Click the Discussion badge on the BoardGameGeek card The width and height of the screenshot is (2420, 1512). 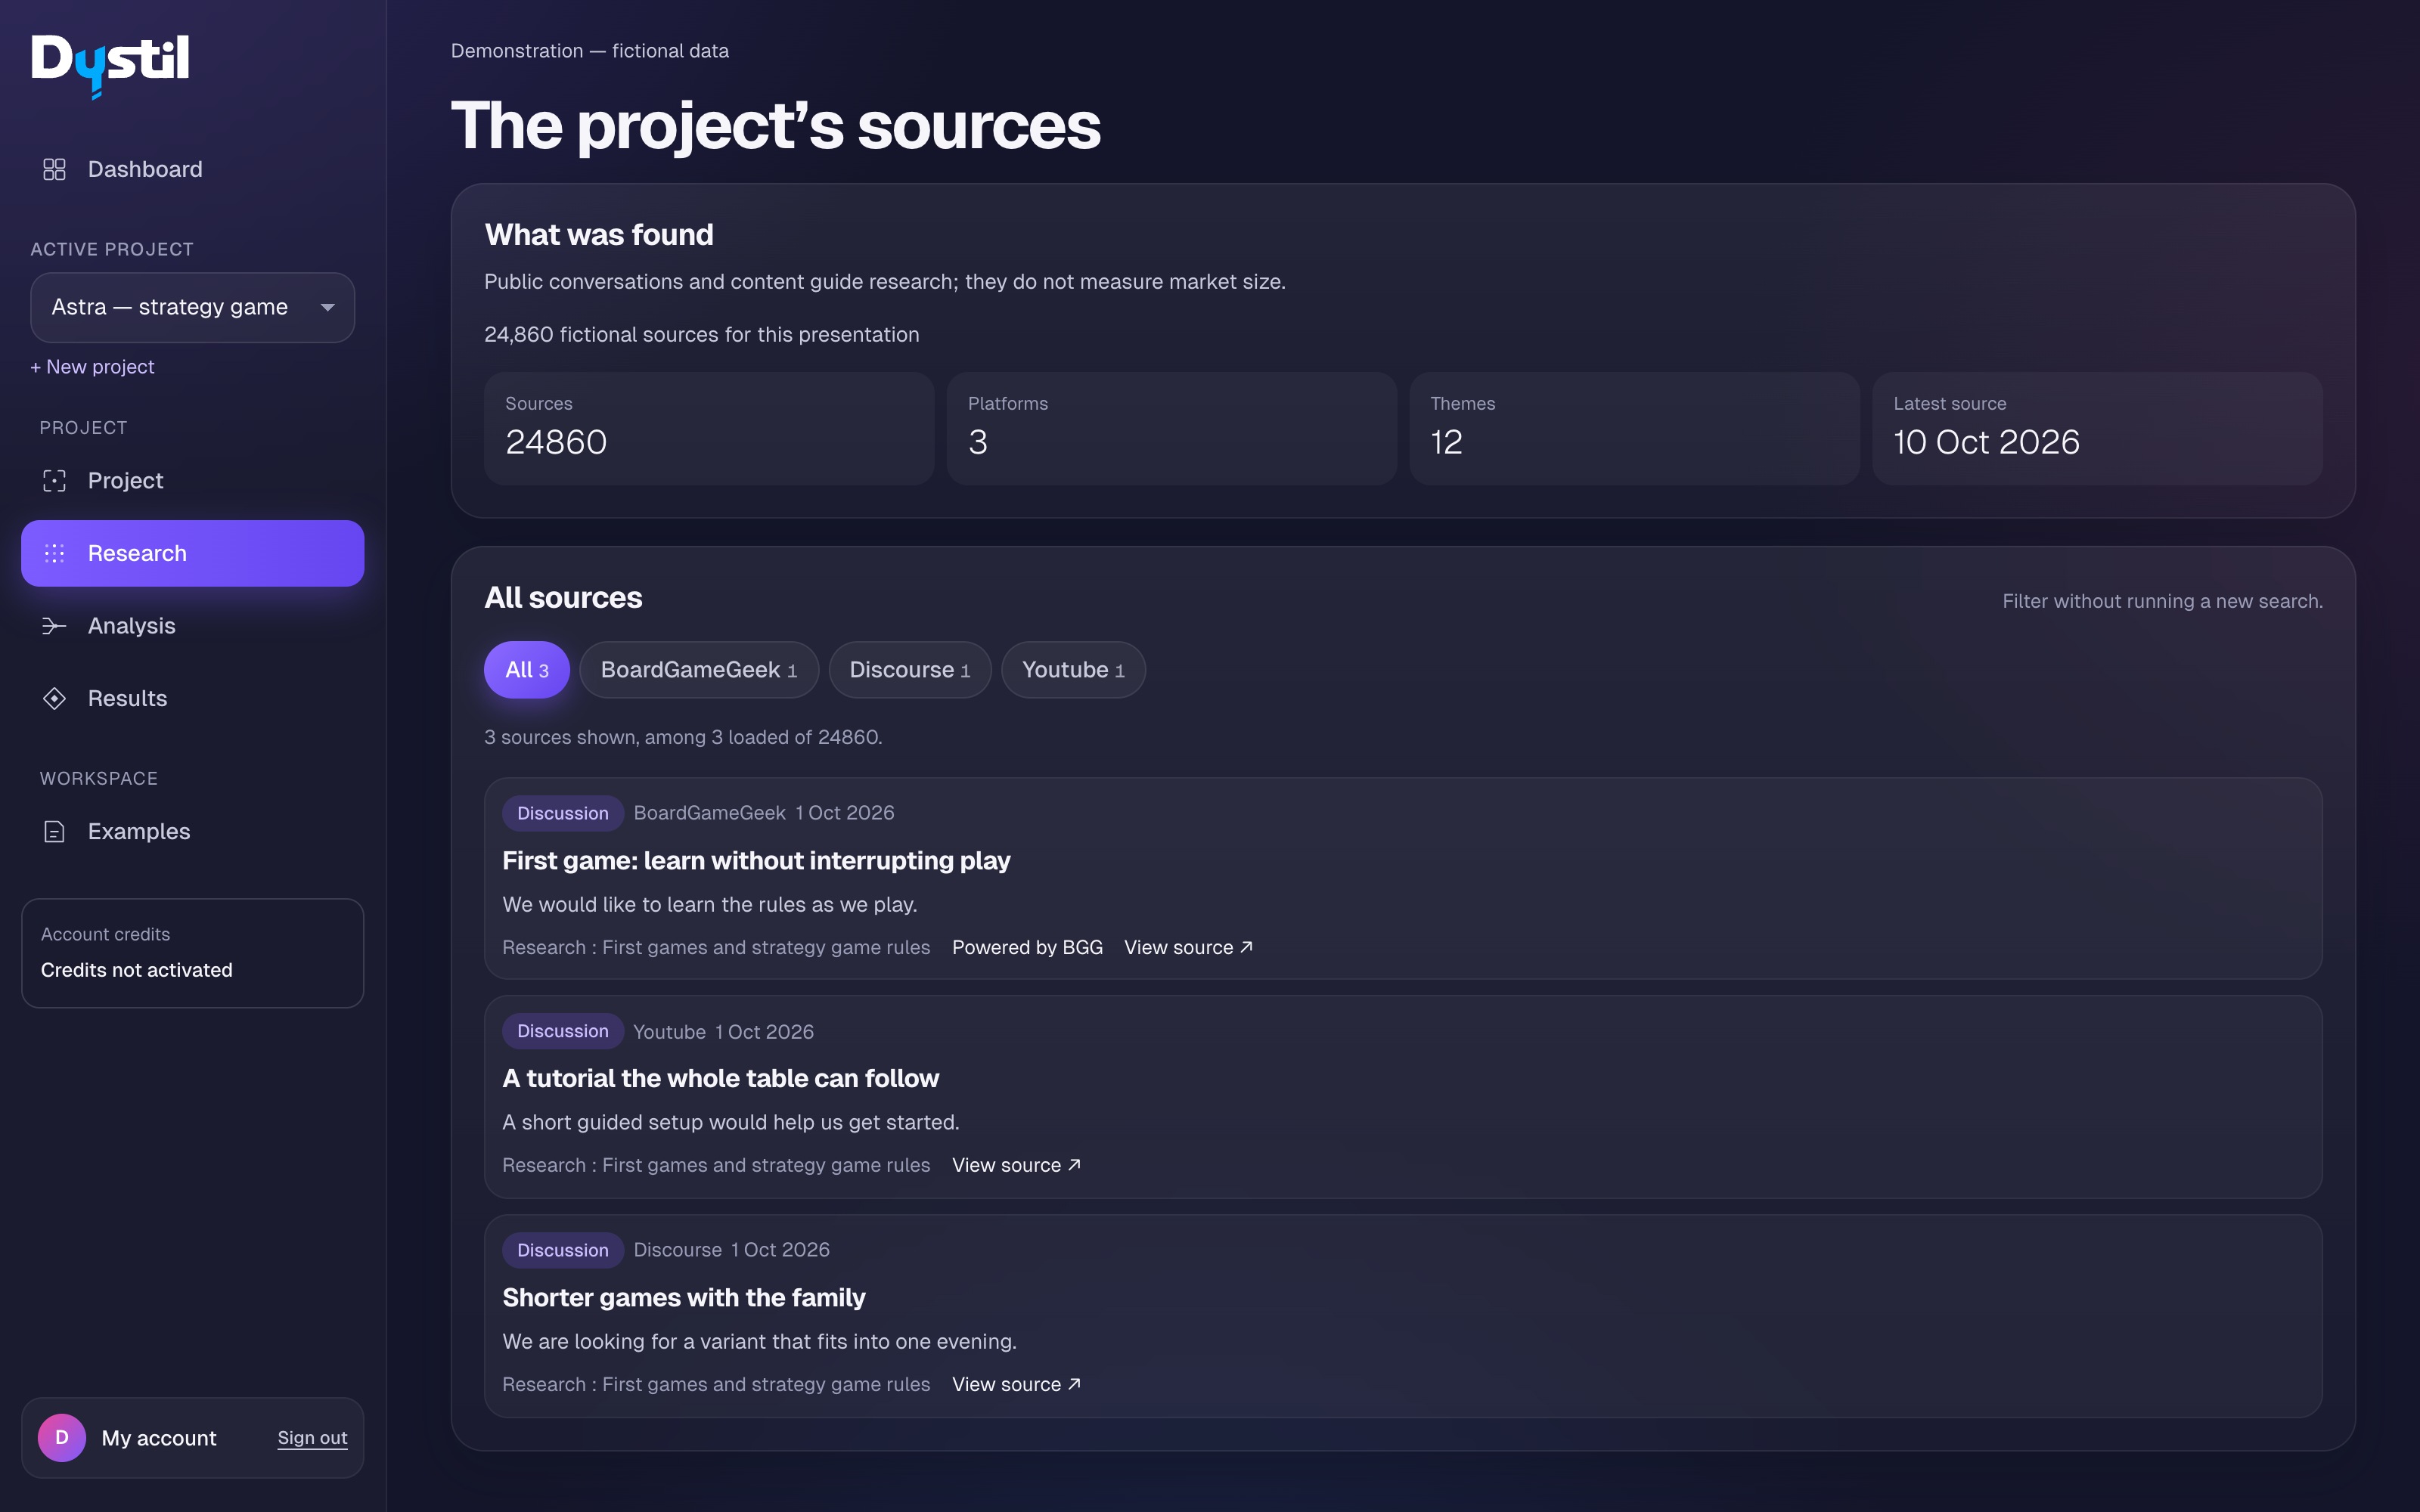[562, 813]
